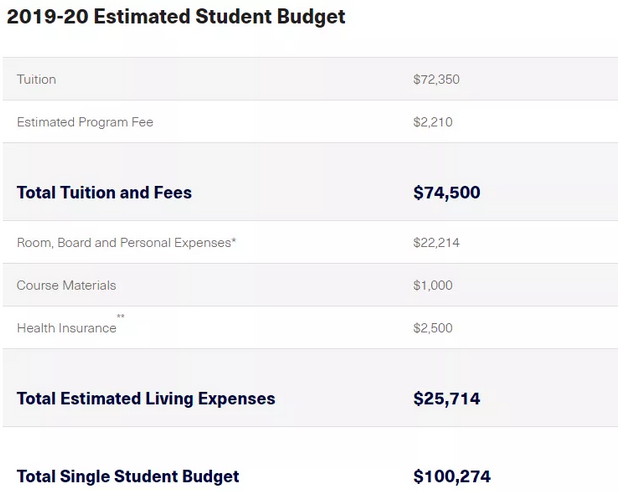Select Room, Board and Personal Expenses label
This screenshot has height=492, width=618.
tap(124, 242)
